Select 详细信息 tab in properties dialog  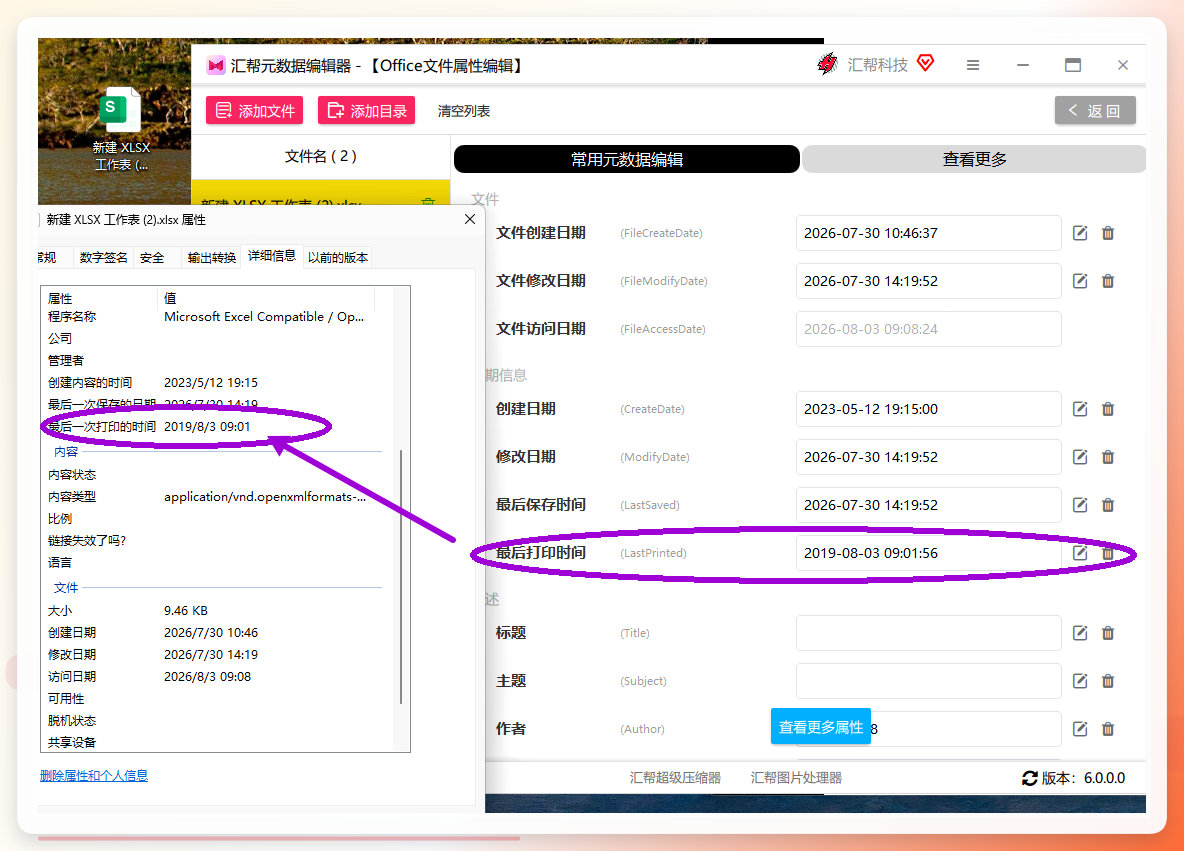tap(272, 256)
